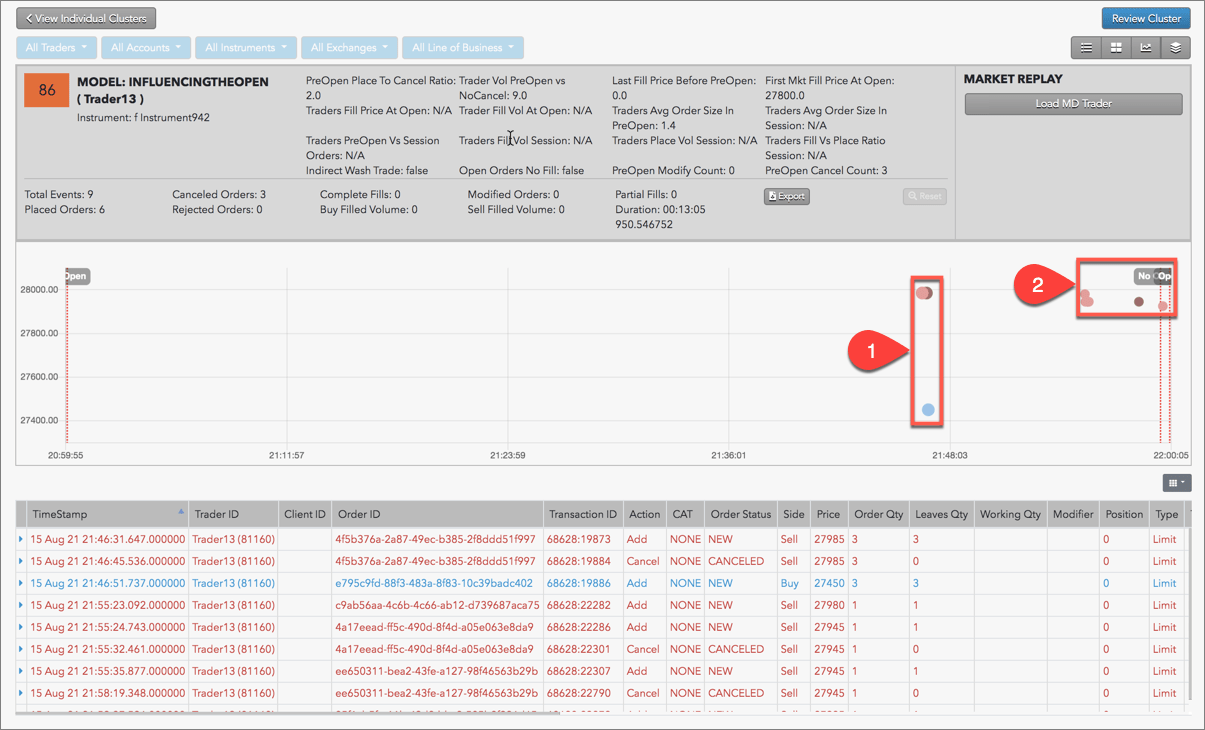Select the blue Buy order dot on chart
The height and width of the screenshot is (730, 1205).
(x=929, y=410)
